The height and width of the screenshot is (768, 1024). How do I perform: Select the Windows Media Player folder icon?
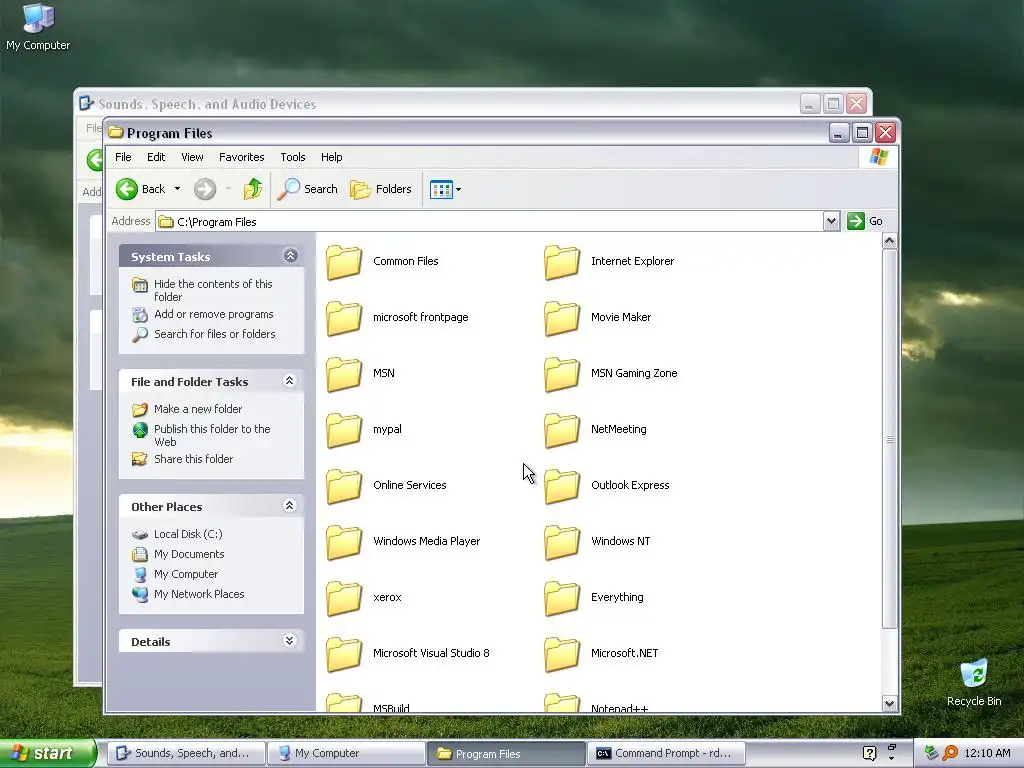coord(344,542)
